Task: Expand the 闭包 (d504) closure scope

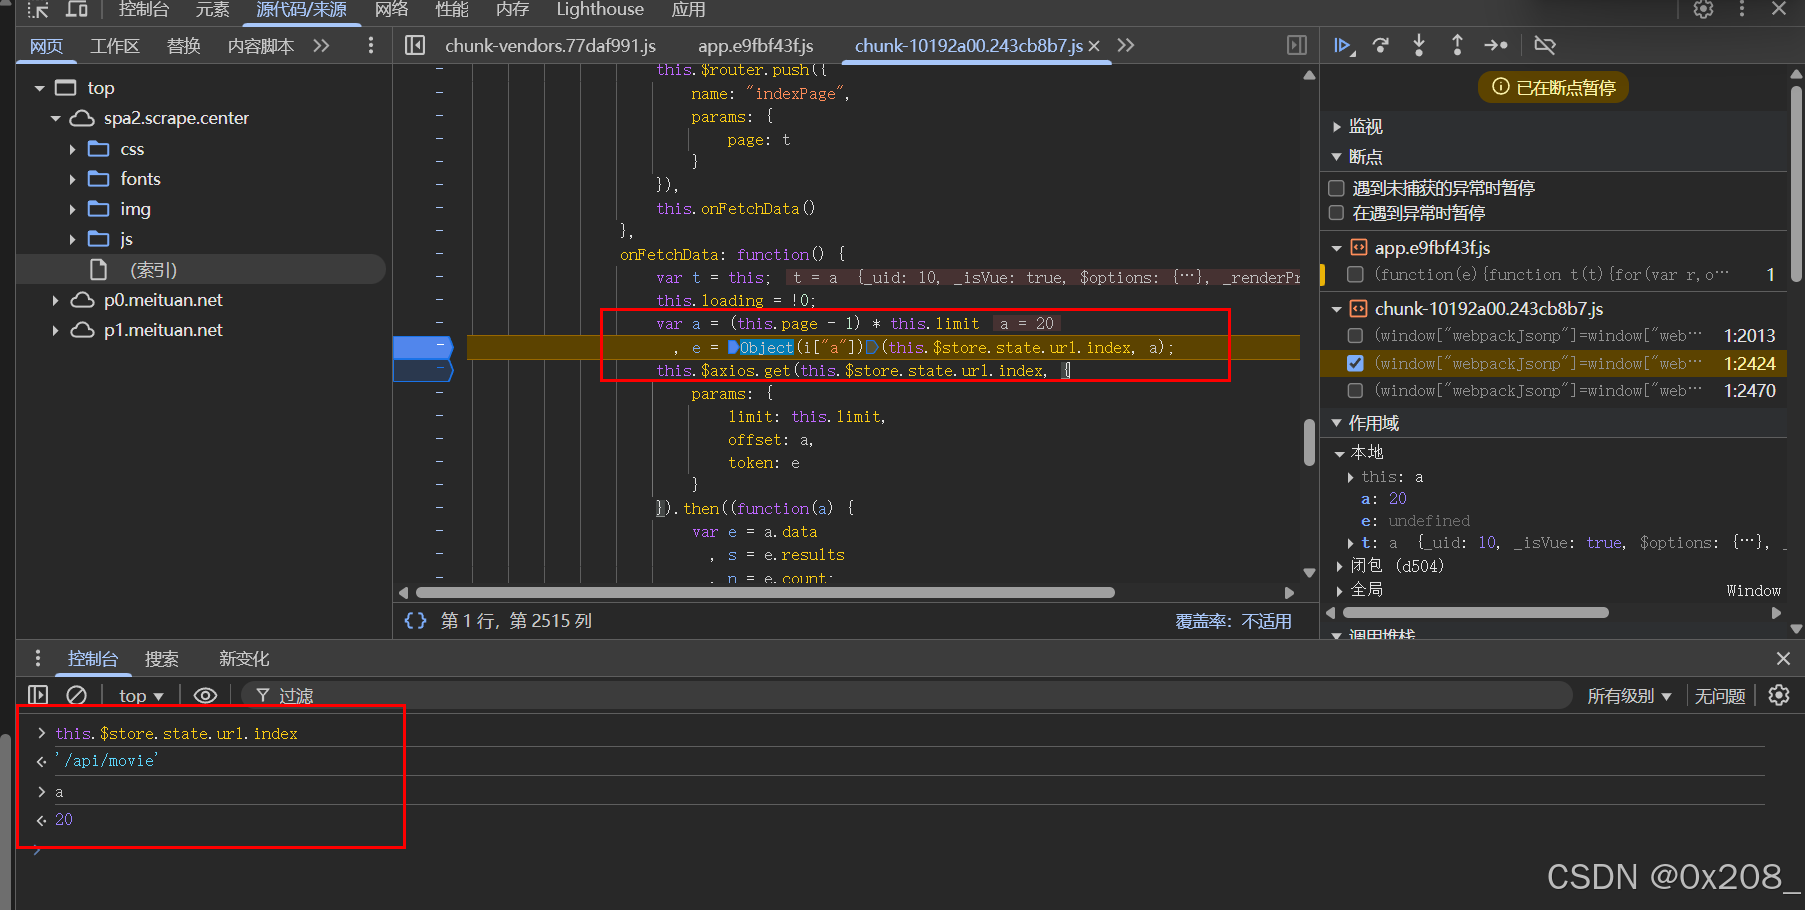Action: [1340, 566]
